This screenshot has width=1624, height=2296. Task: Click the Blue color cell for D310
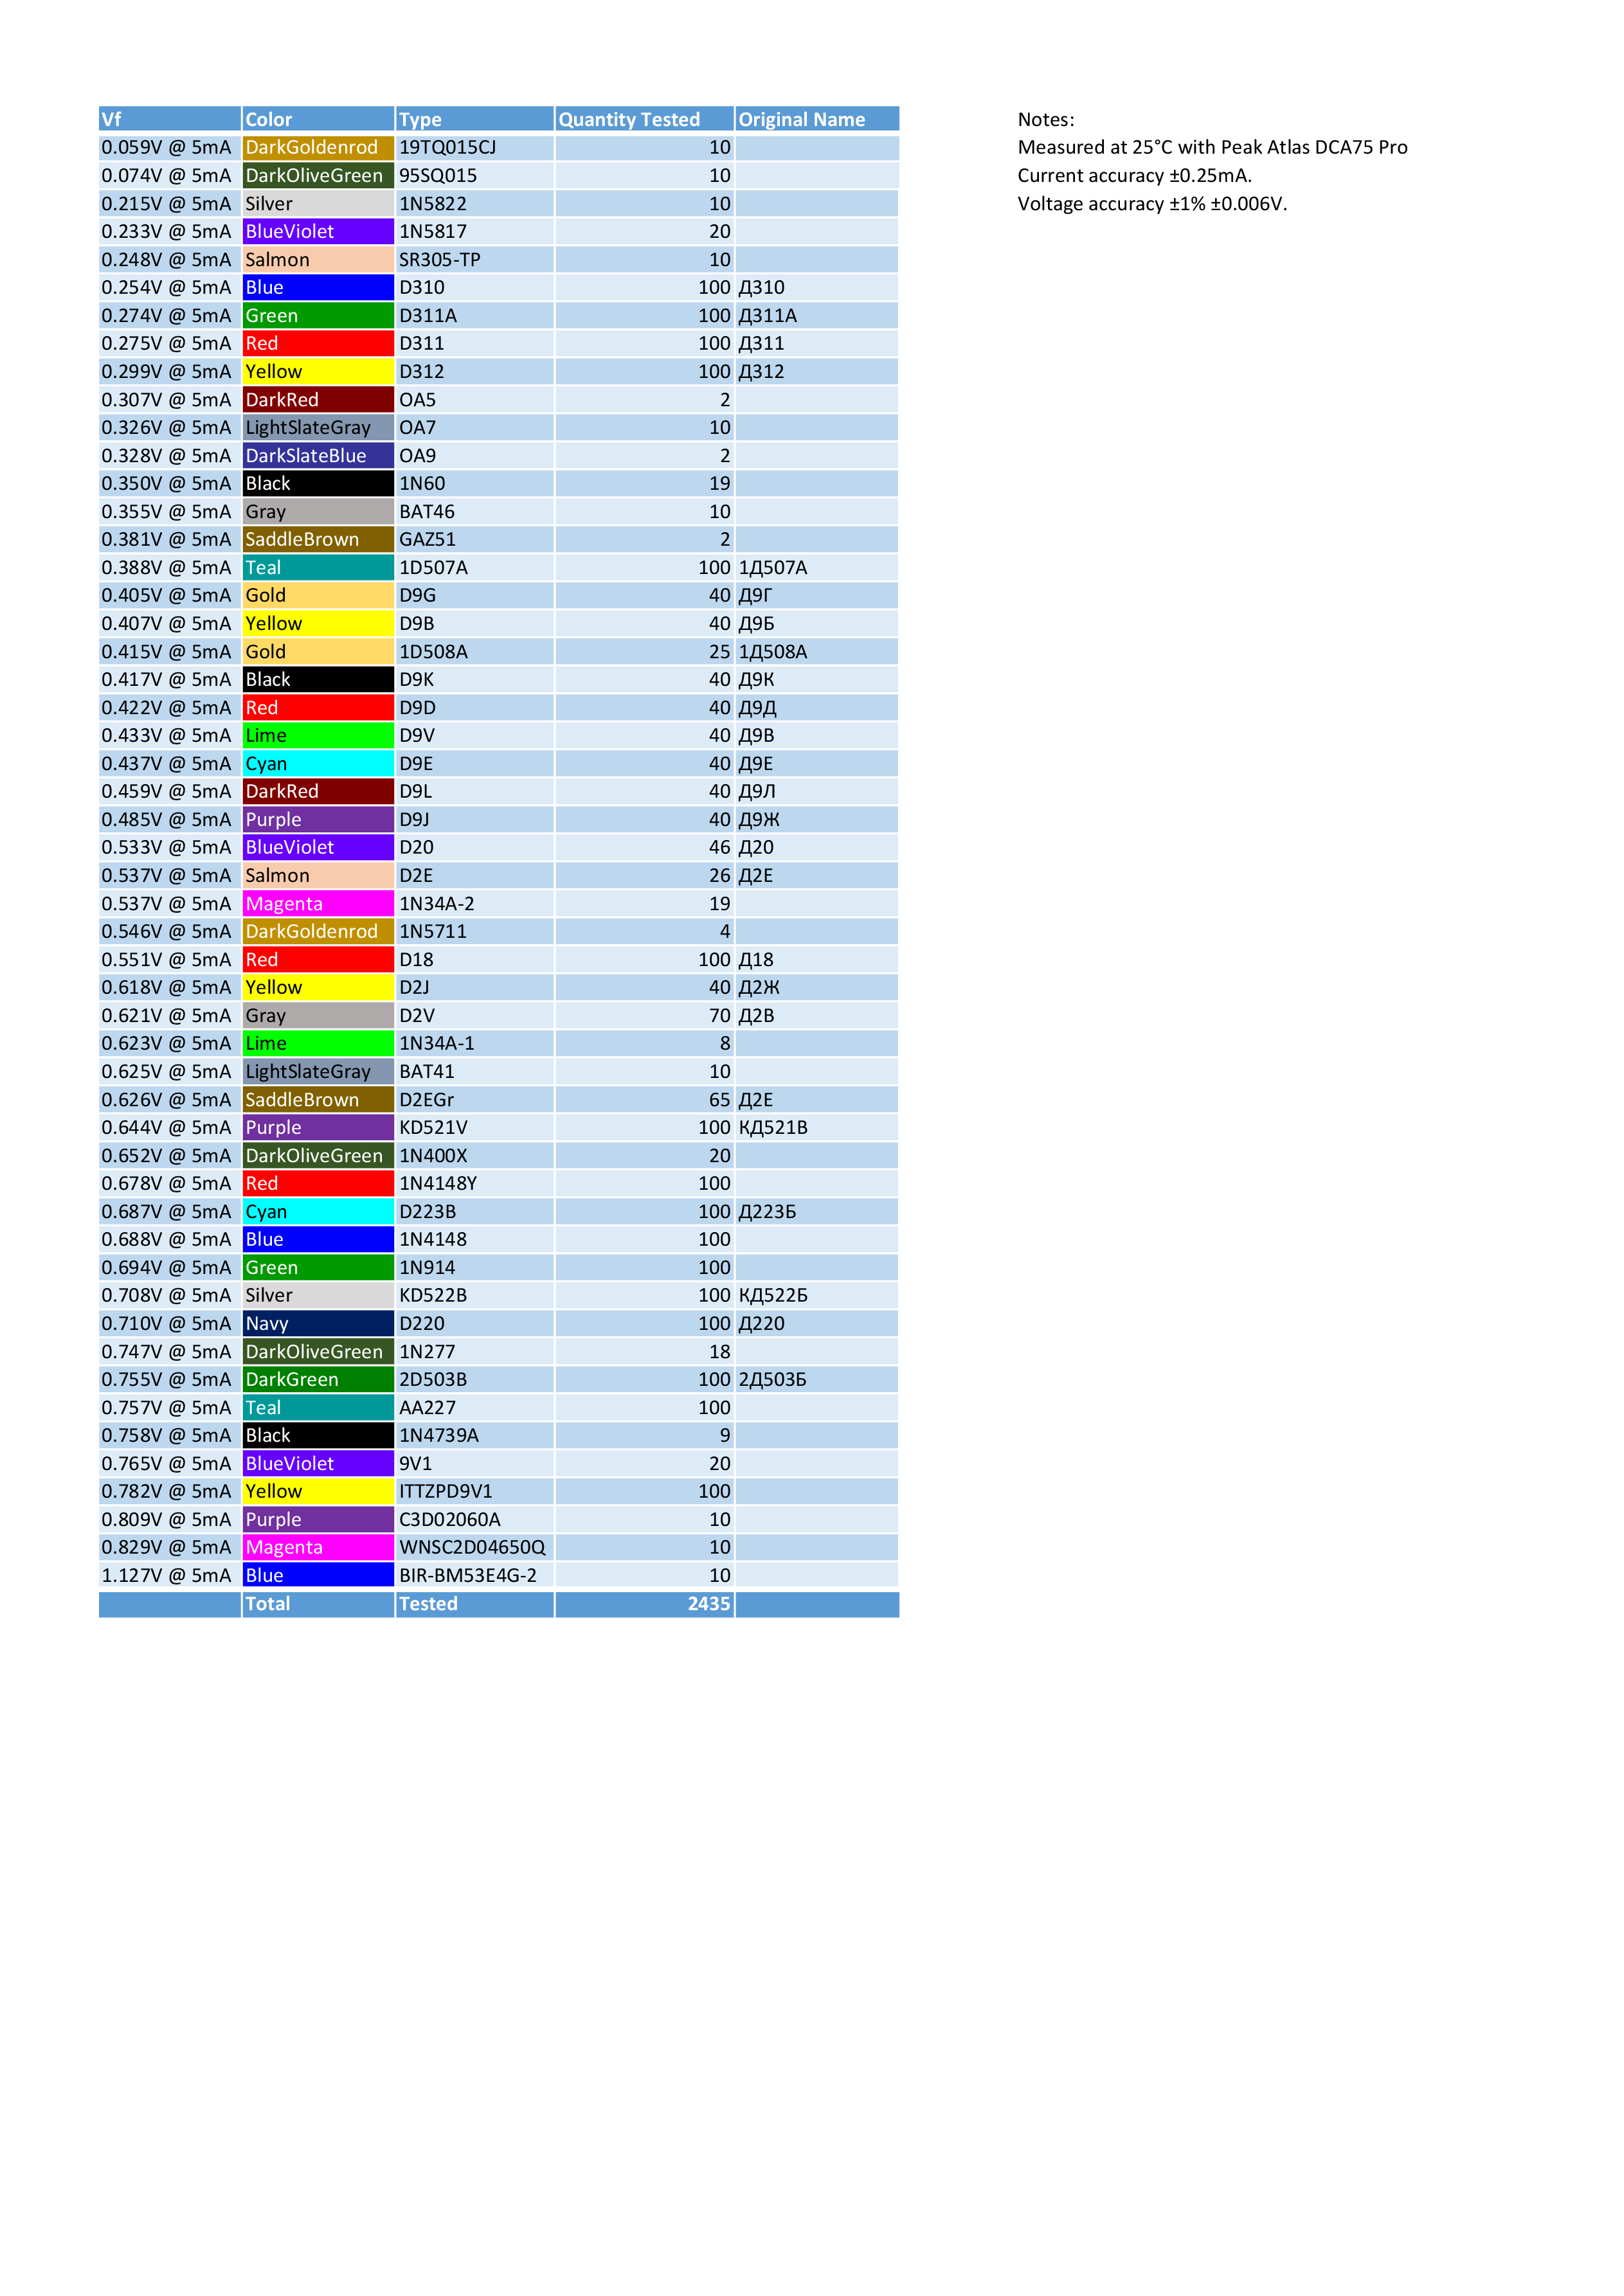[x=318, y=287]
